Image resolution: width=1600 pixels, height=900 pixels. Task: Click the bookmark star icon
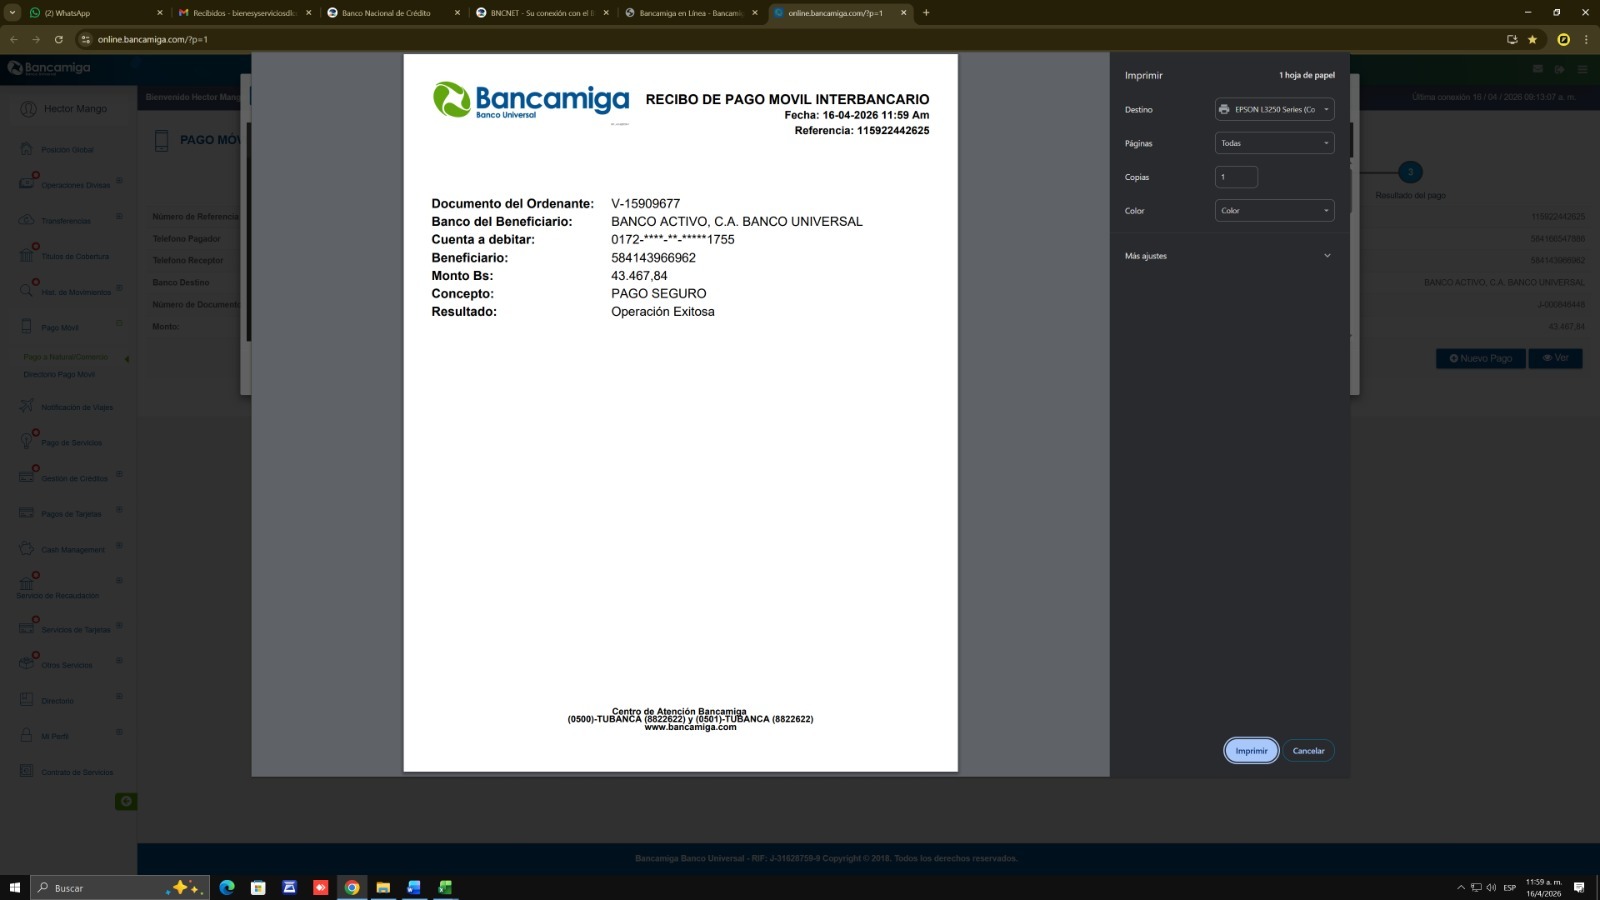(x=1532, y=39)
